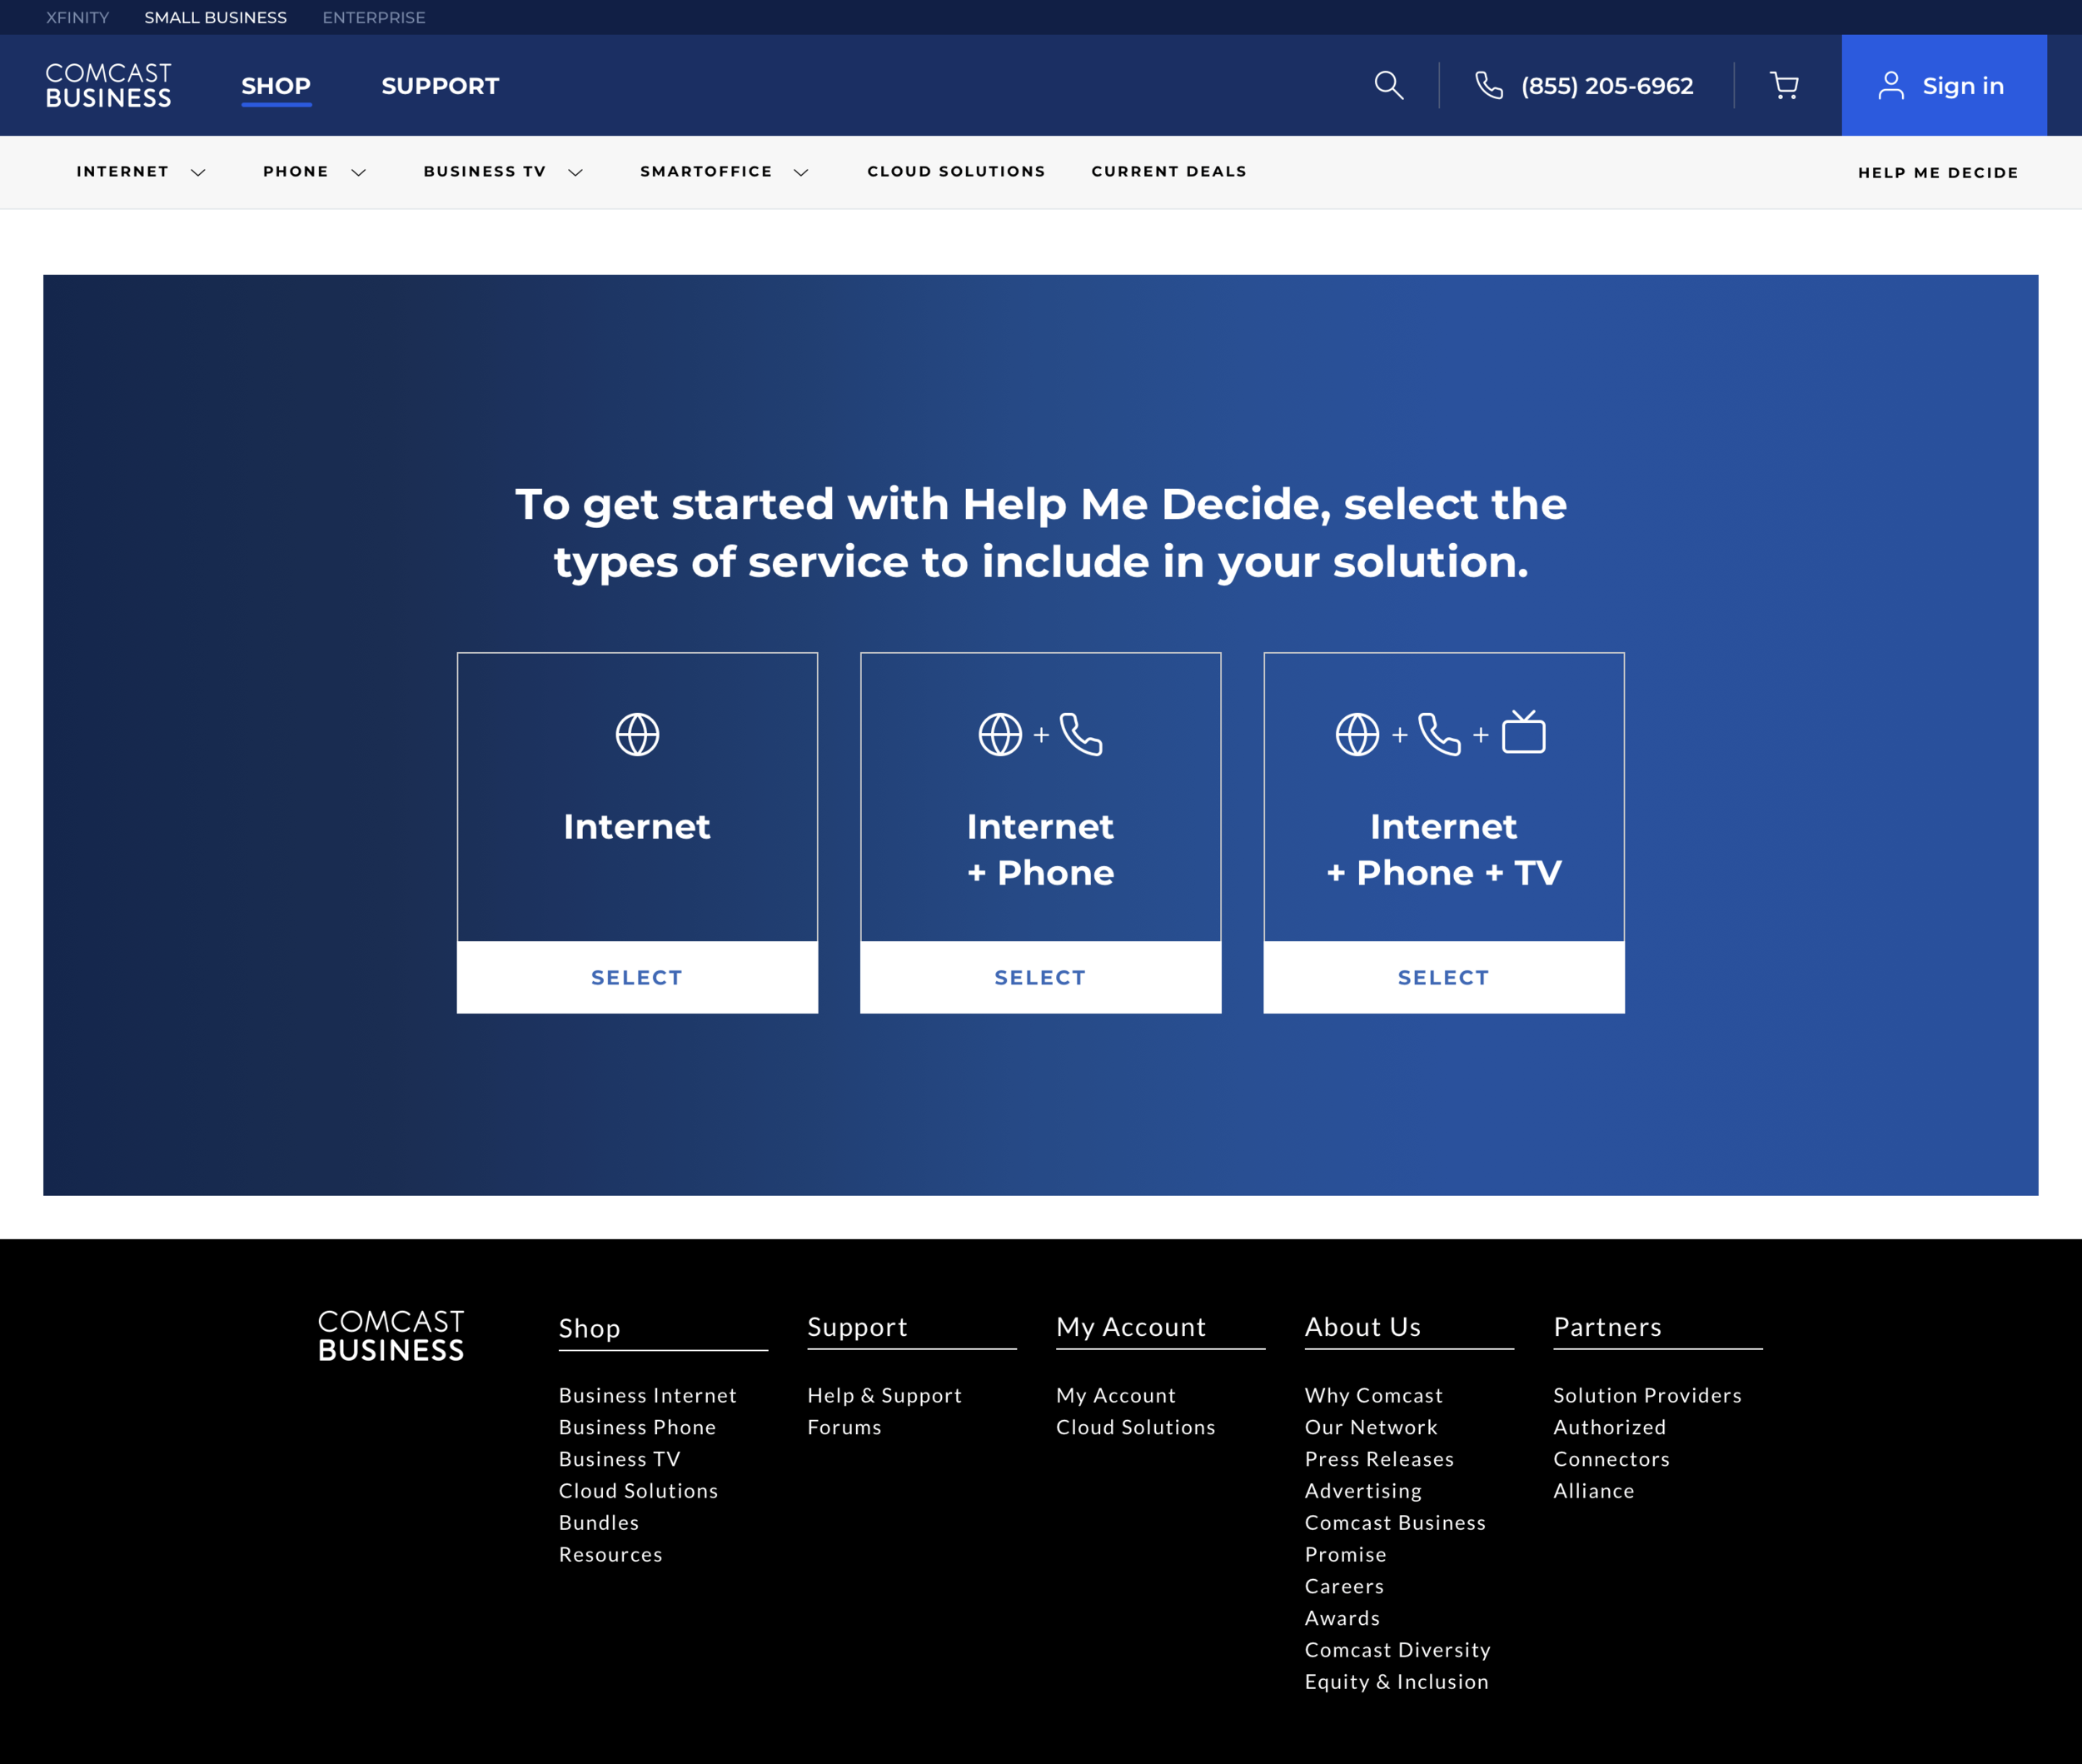
Task: Open Help Me Decide link
Action: click(x=1937, y=173)
